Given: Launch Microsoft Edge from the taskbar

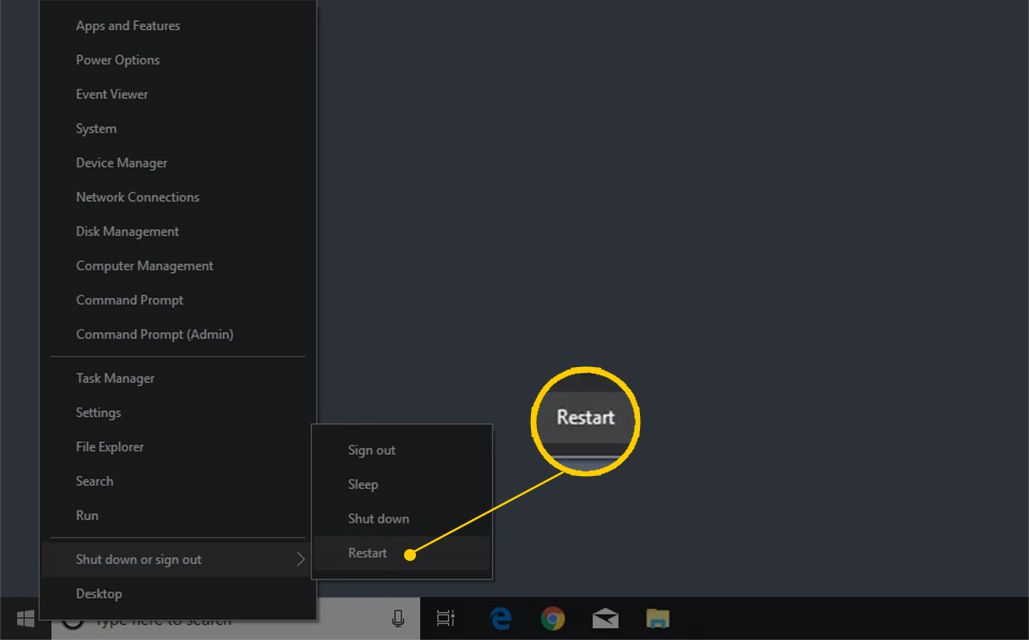Looking at the screenshot, I should [x=501, y=619].
